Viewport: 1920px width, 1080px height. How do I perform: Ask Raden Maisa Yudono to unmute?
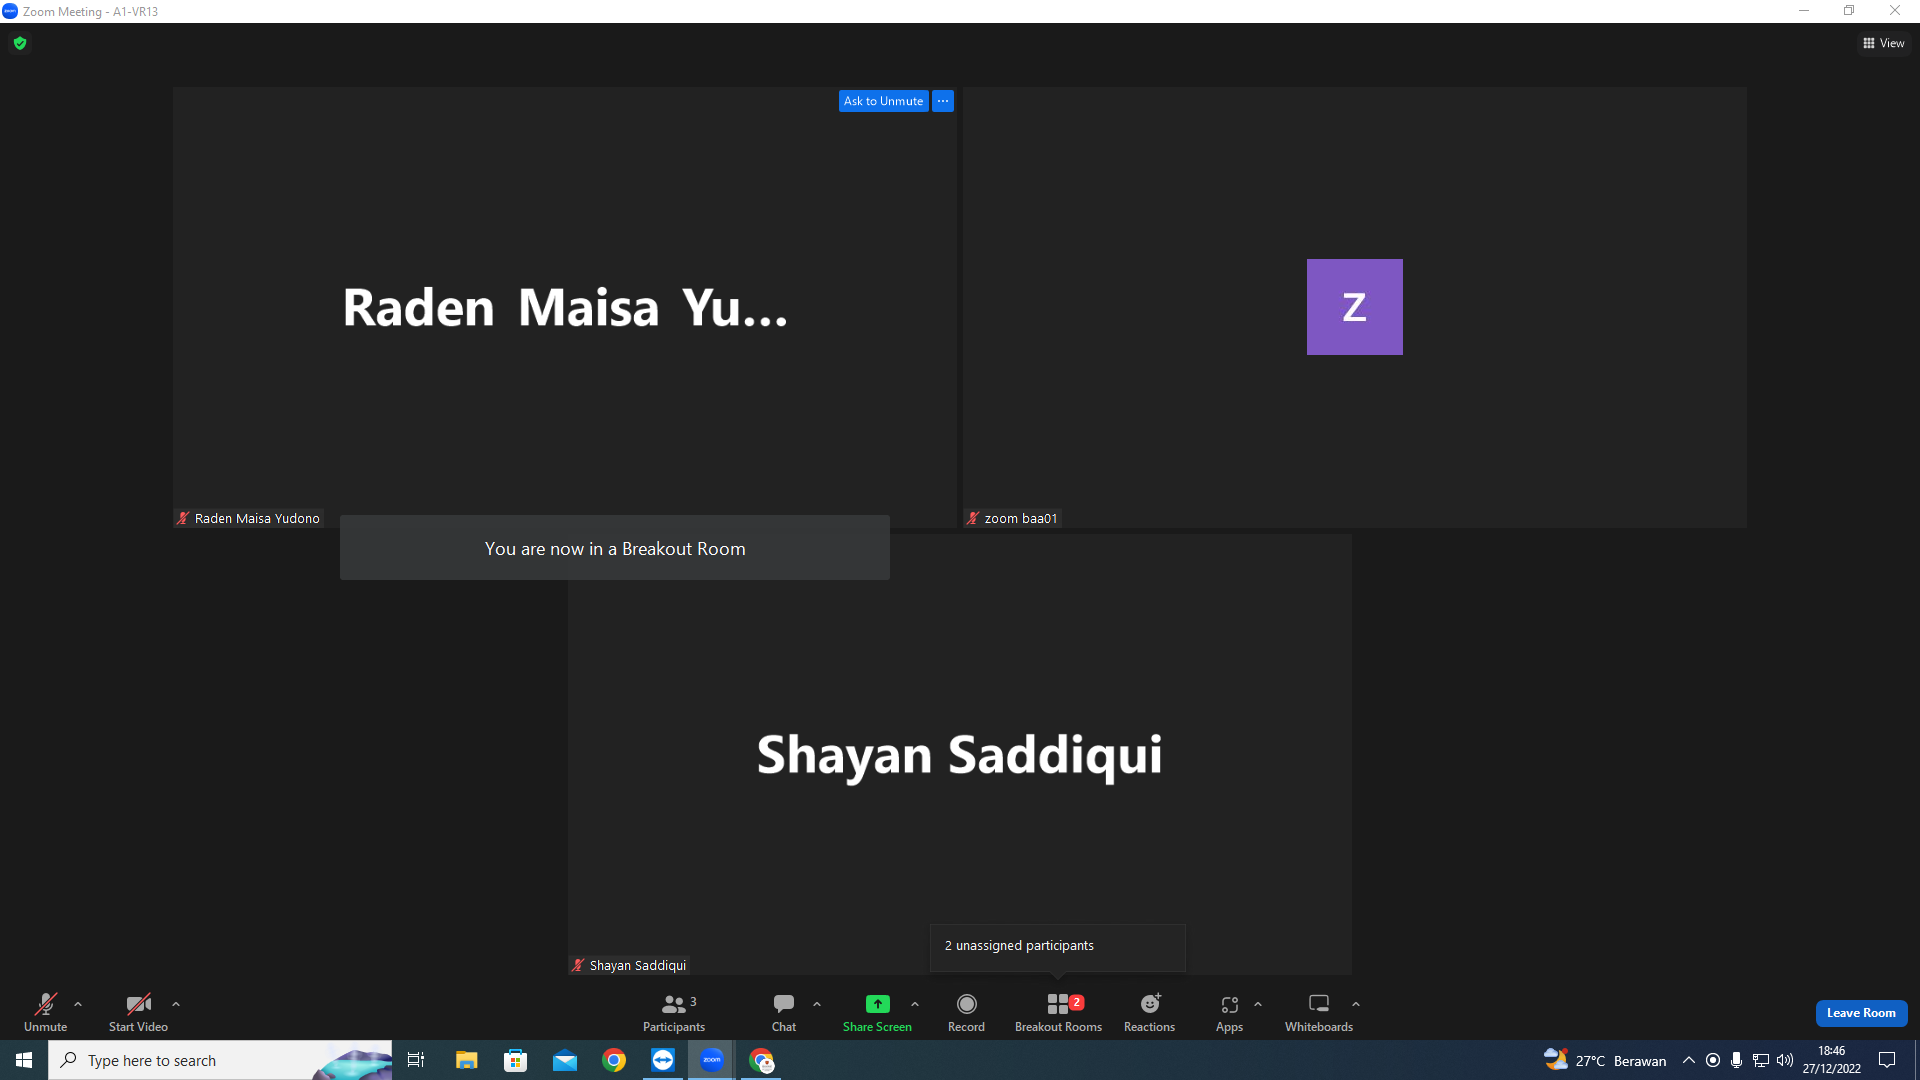coord(883,101)
